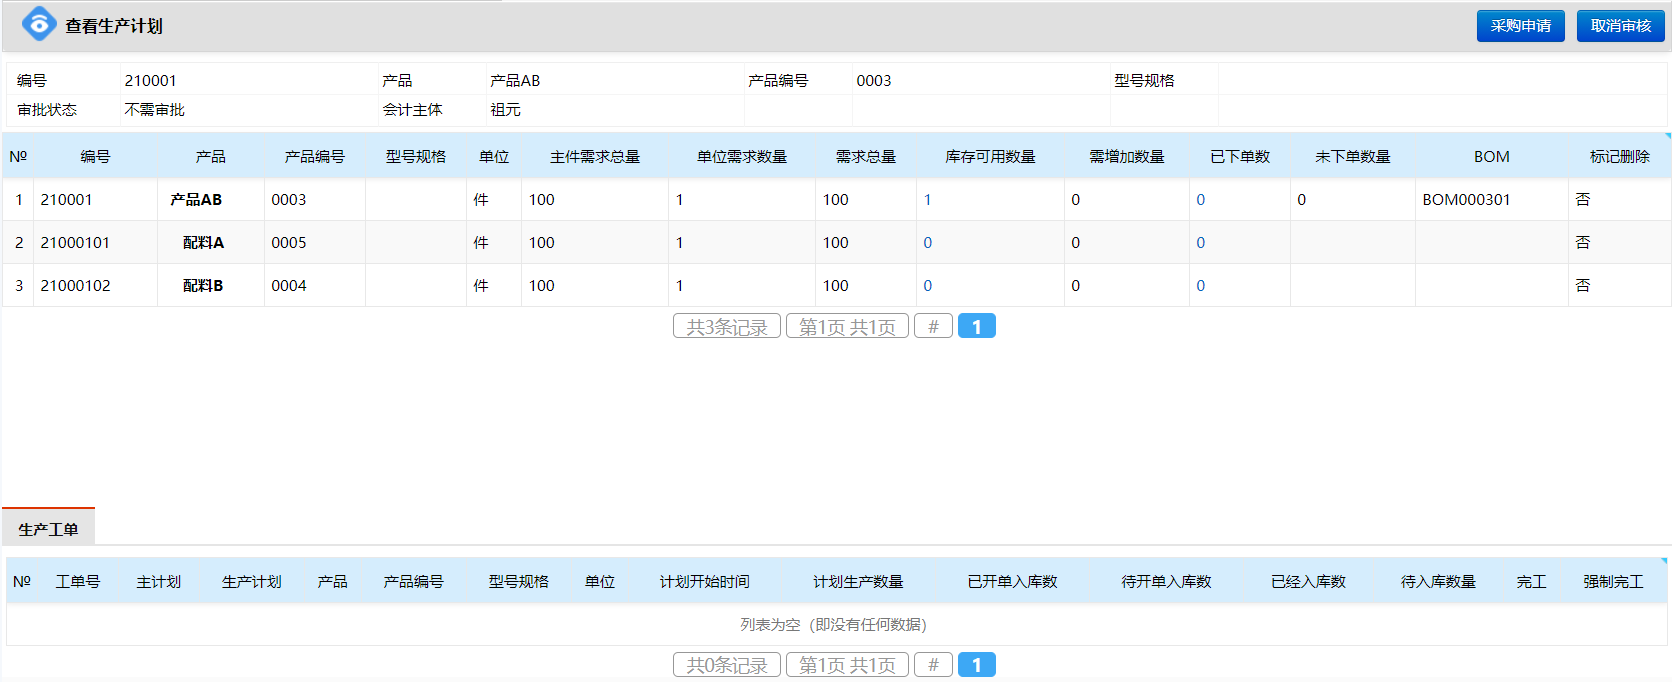Screen dimensions: 1672x682
Task: Click page 1 button in upper table pager
Action: coord(976,326)
